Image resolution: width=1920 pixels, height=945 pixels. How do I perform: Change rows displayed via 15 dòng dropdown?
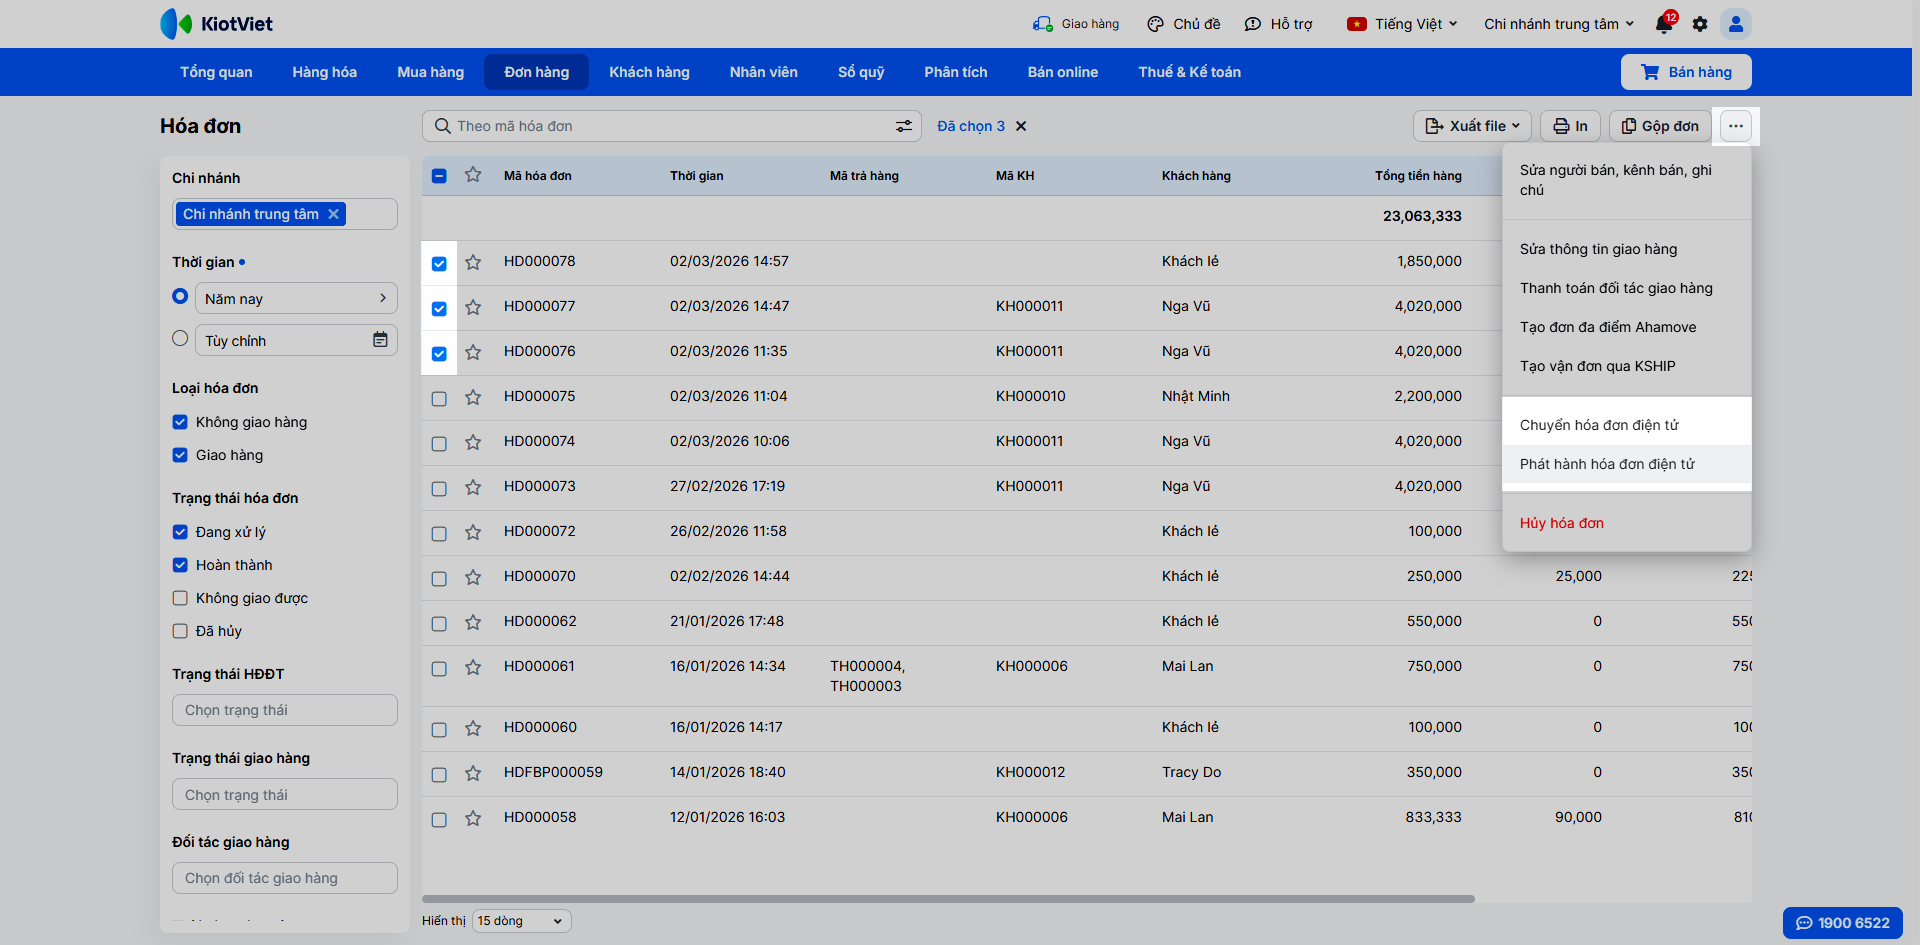(521, 921)
